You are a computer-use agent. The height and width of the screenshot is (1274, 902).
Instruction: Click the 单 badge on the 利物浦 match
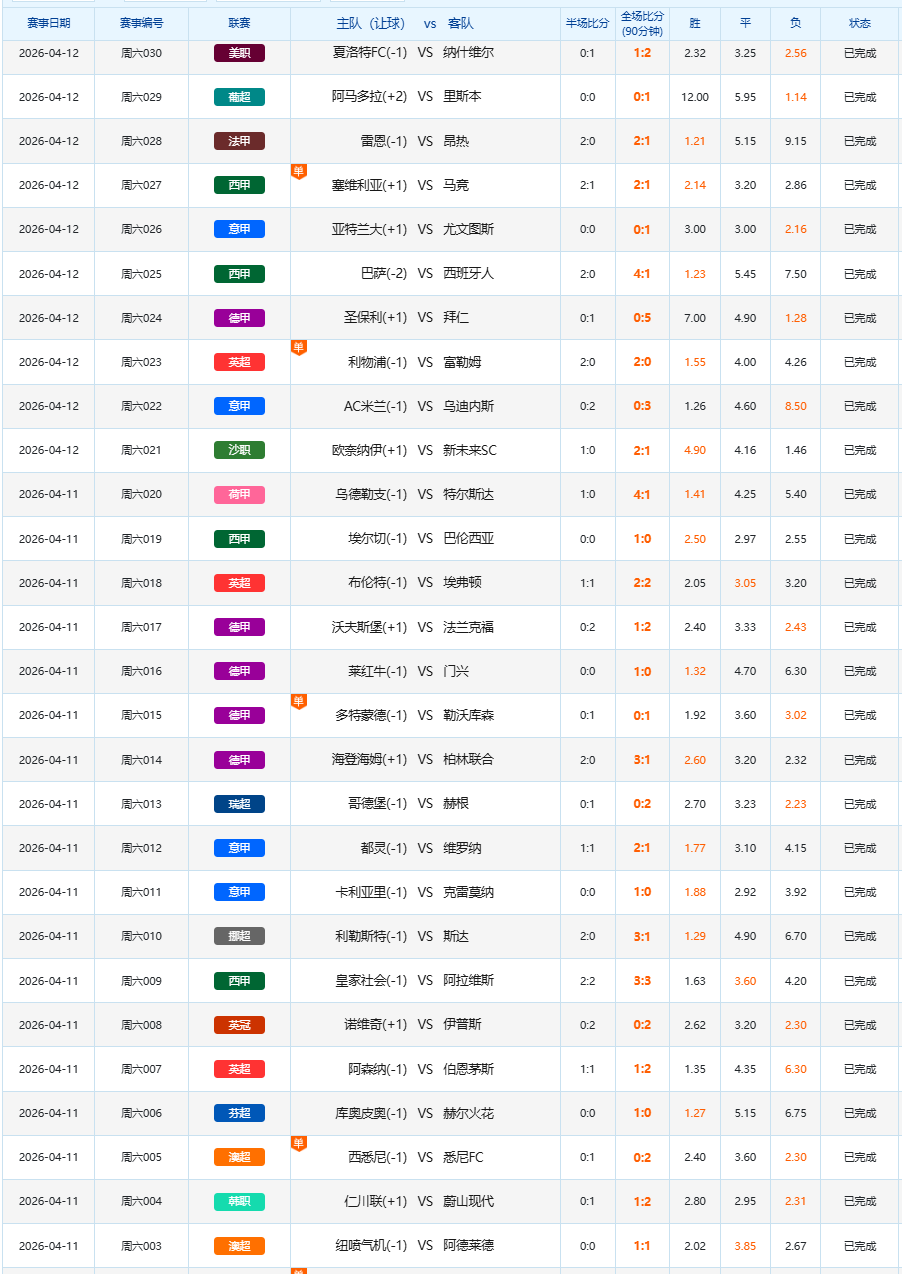point(298,347)
